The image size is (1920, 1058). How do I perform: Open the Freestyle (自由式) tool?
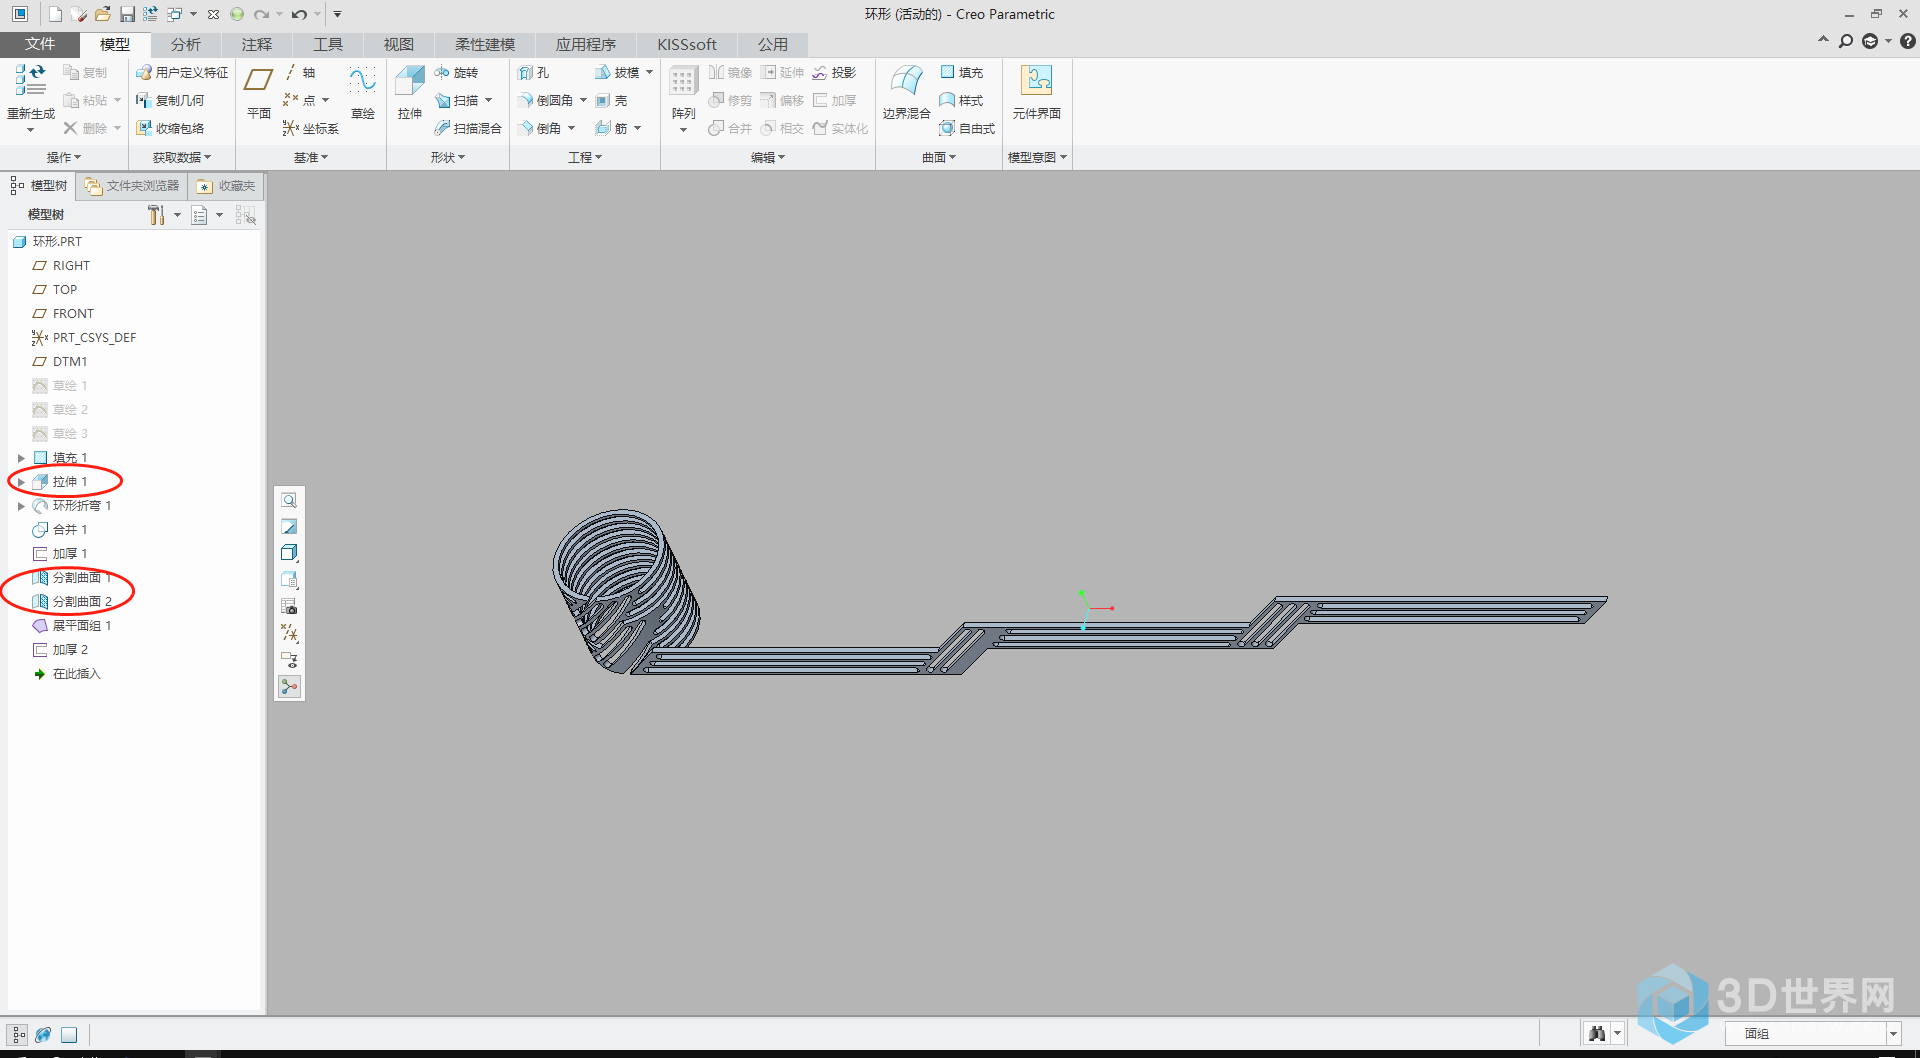(x=967, y=129)
